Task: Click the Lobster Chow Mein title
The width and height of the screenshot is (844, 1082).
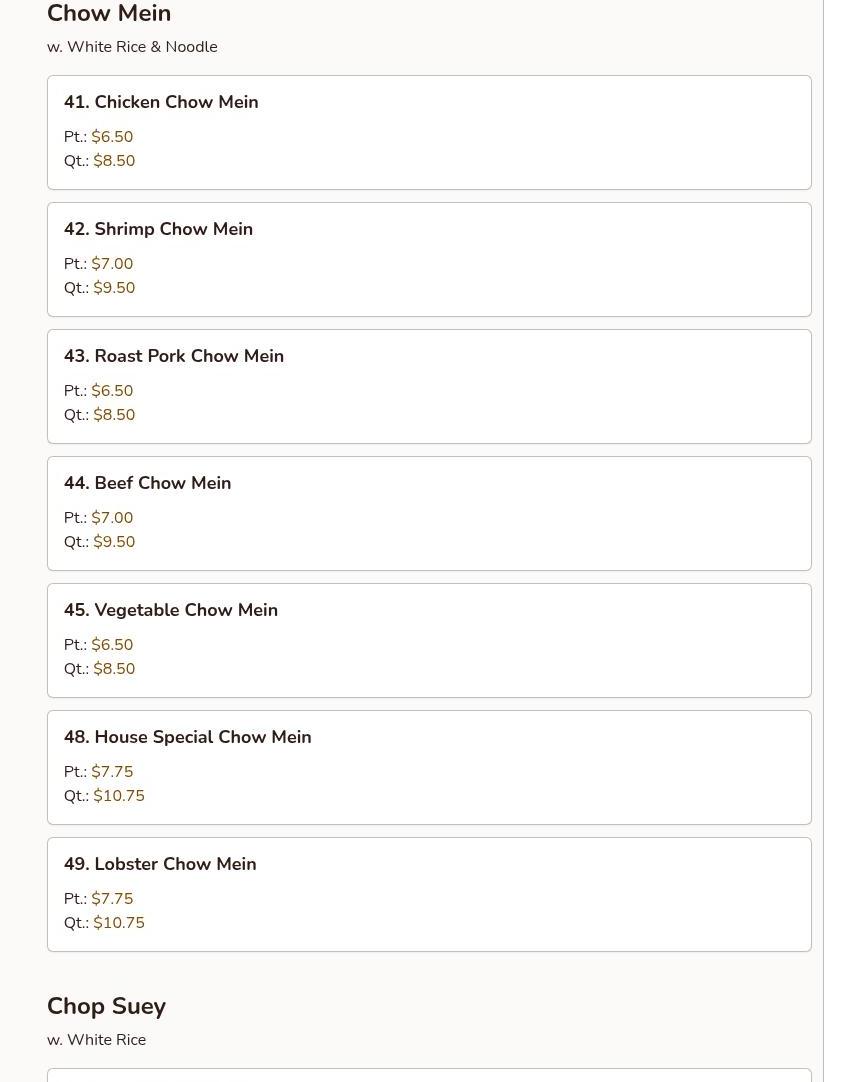Action: click(160, 864)
